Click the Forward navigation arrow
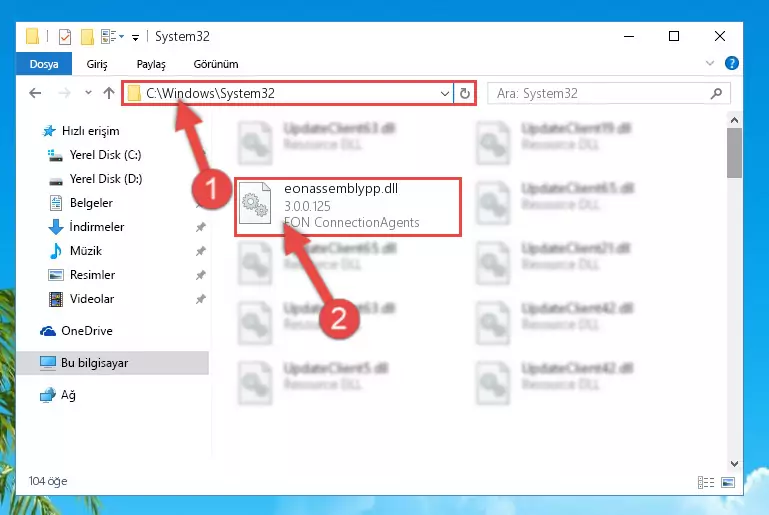This screenshot has height=515, width=769. (64, 93)
